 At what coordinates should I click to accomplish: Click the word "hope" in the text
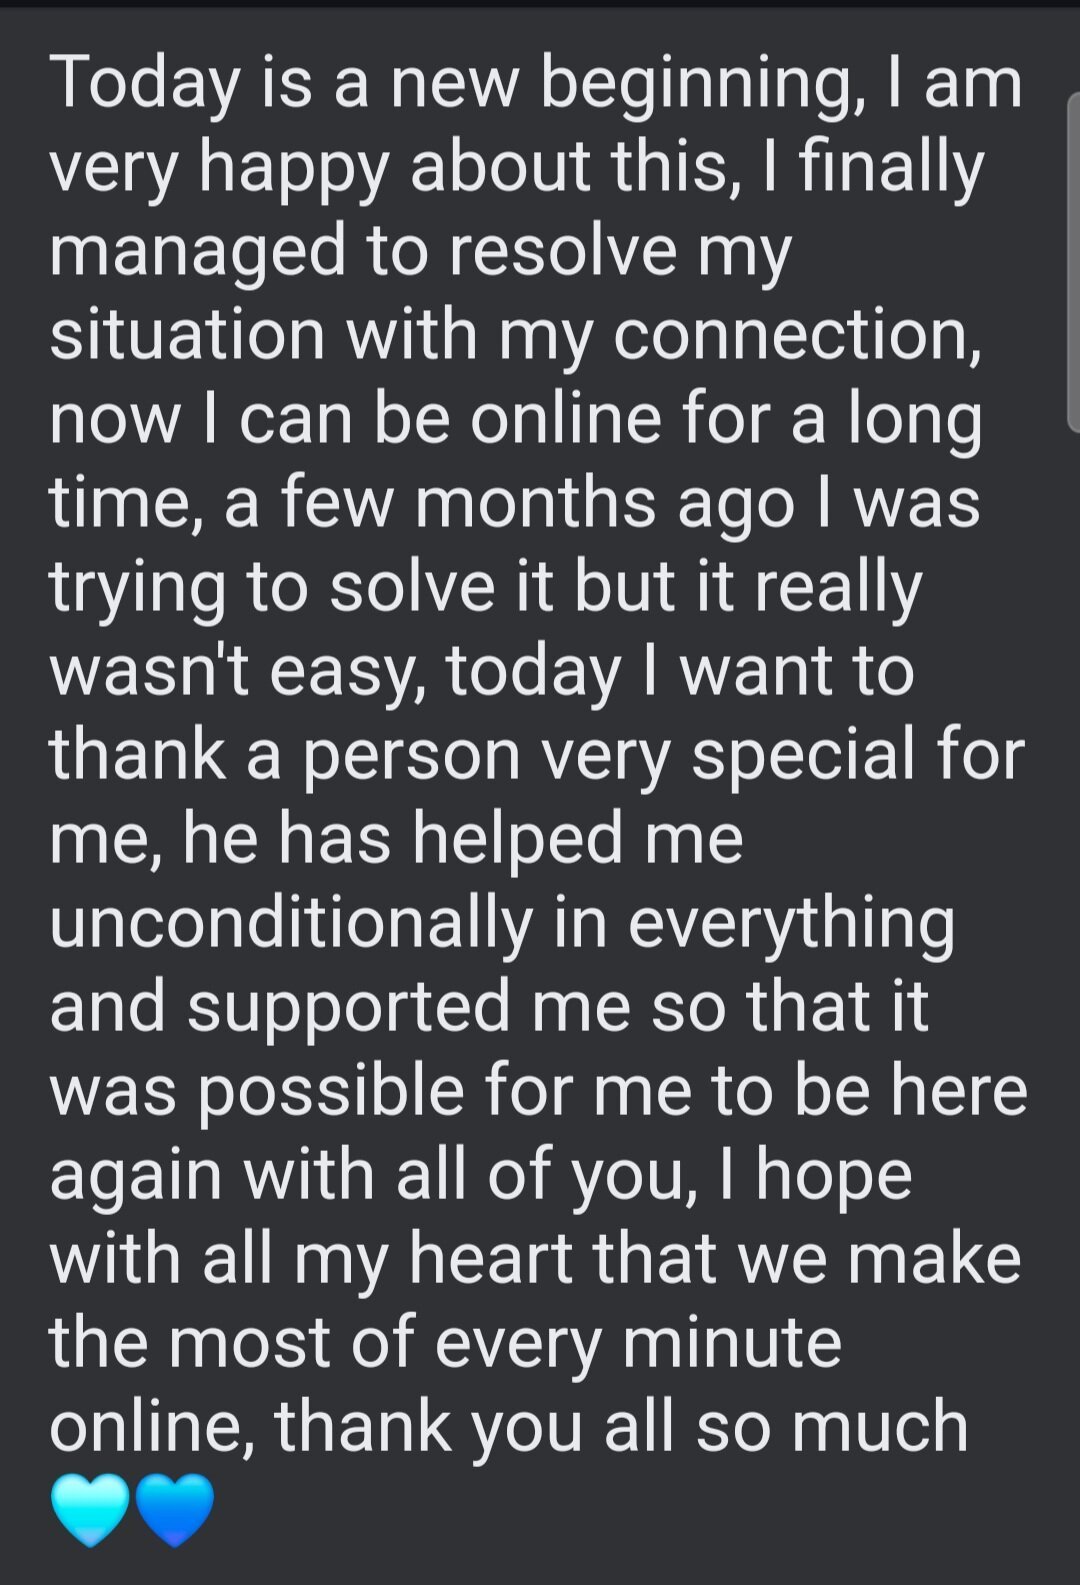pos(833,1176)
